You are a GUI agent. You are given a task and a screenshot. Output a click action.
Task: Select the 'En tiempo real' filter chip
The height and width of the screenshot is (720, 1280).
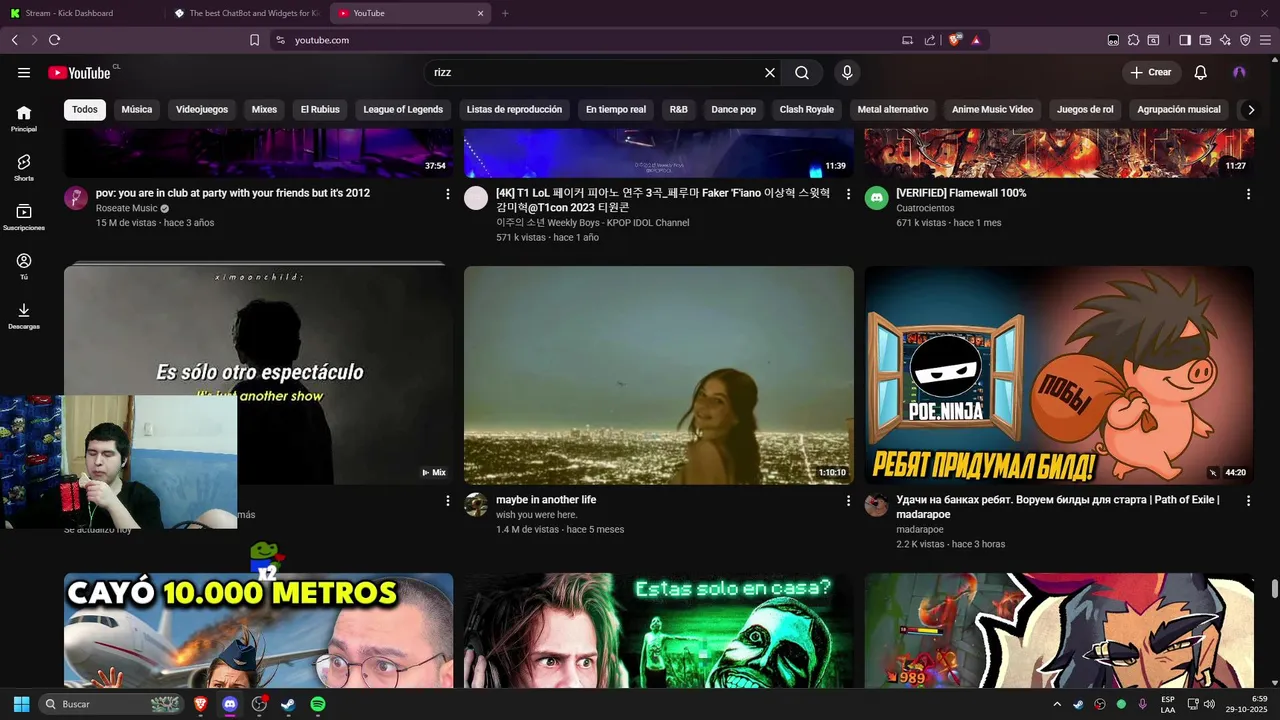click(616, 109)
